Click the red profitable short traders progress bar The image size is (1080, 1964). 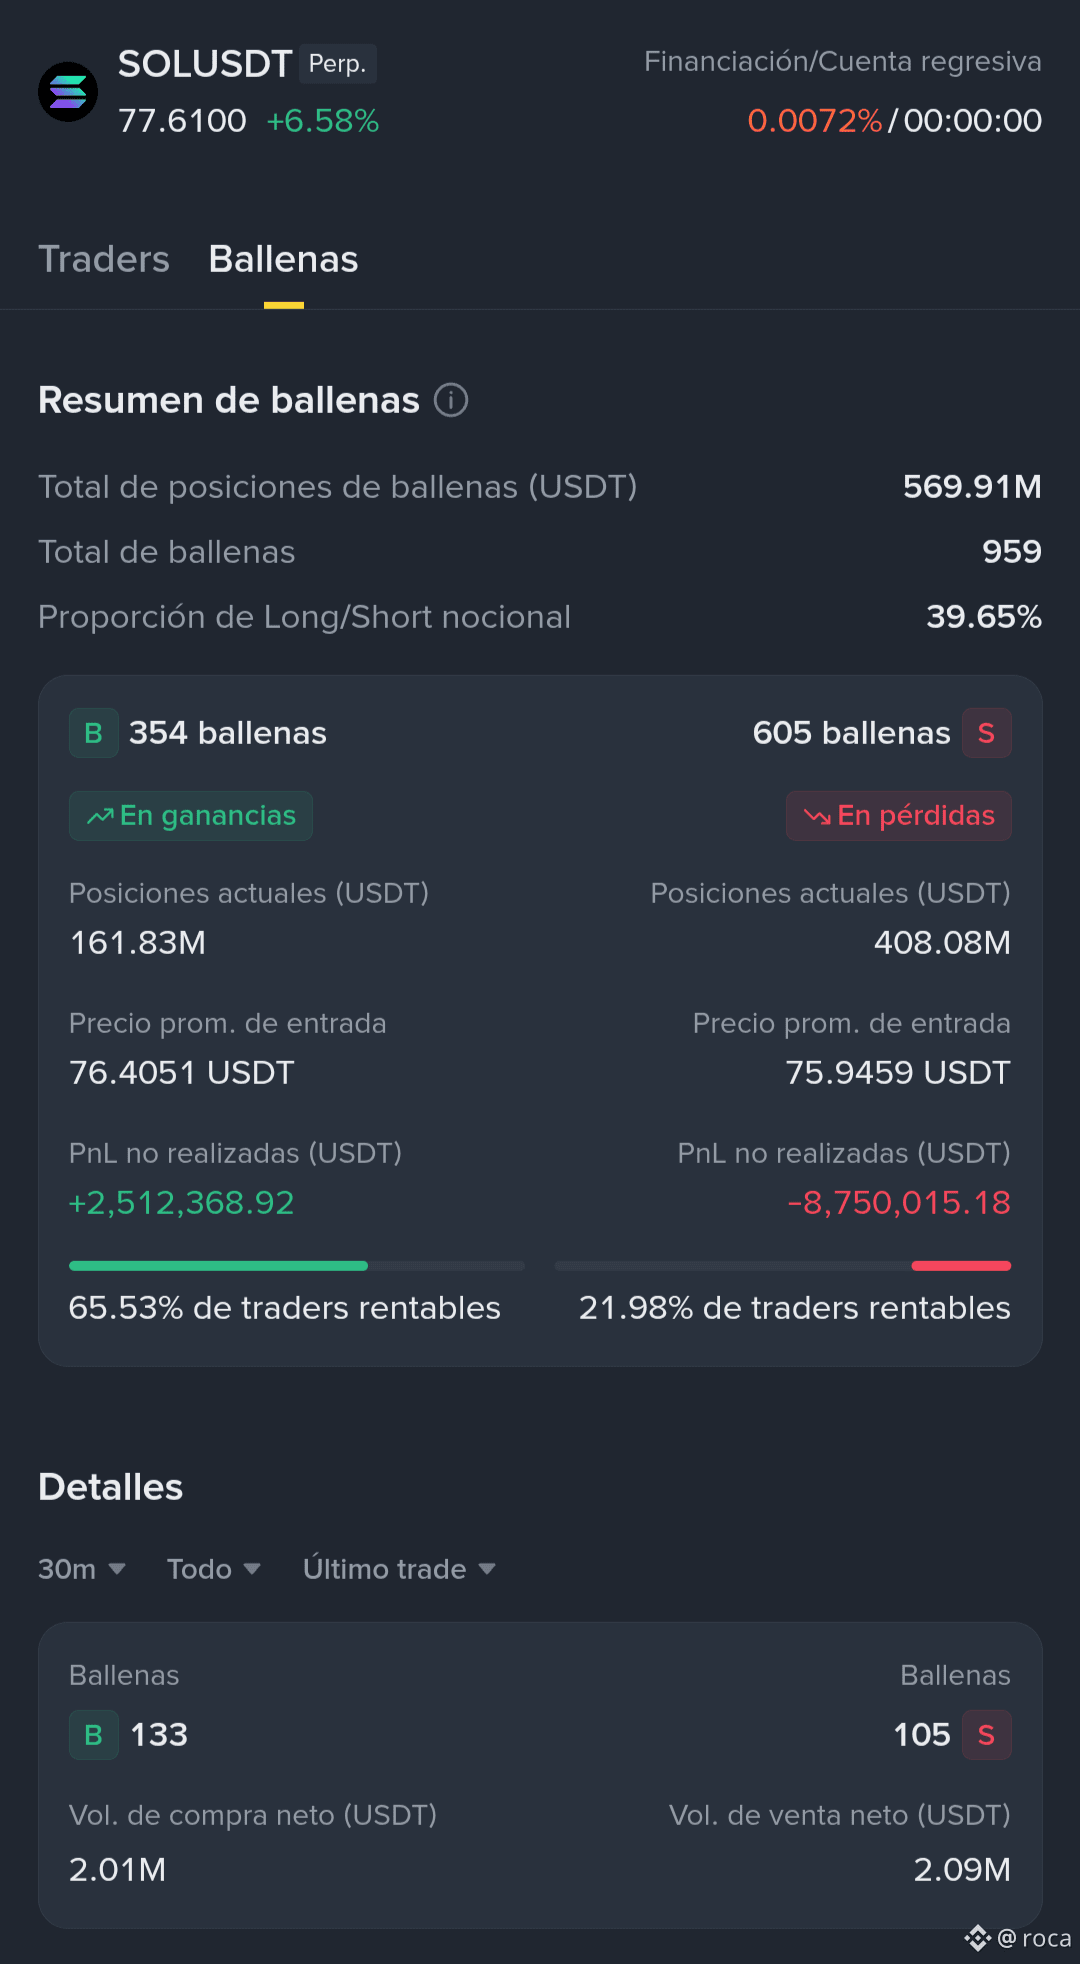click(x=961, y=1266)
